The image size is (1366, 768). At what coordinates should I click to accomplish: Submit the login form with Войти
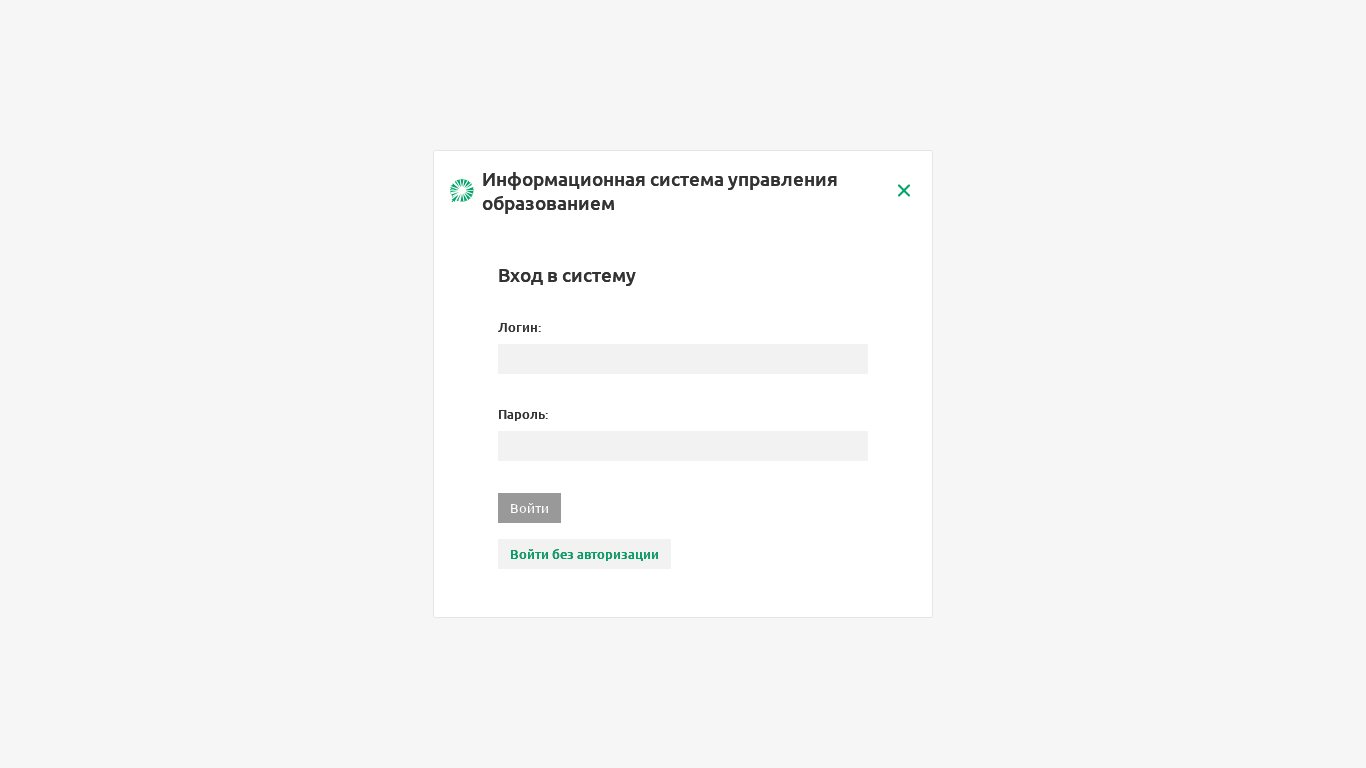(529, 508)
